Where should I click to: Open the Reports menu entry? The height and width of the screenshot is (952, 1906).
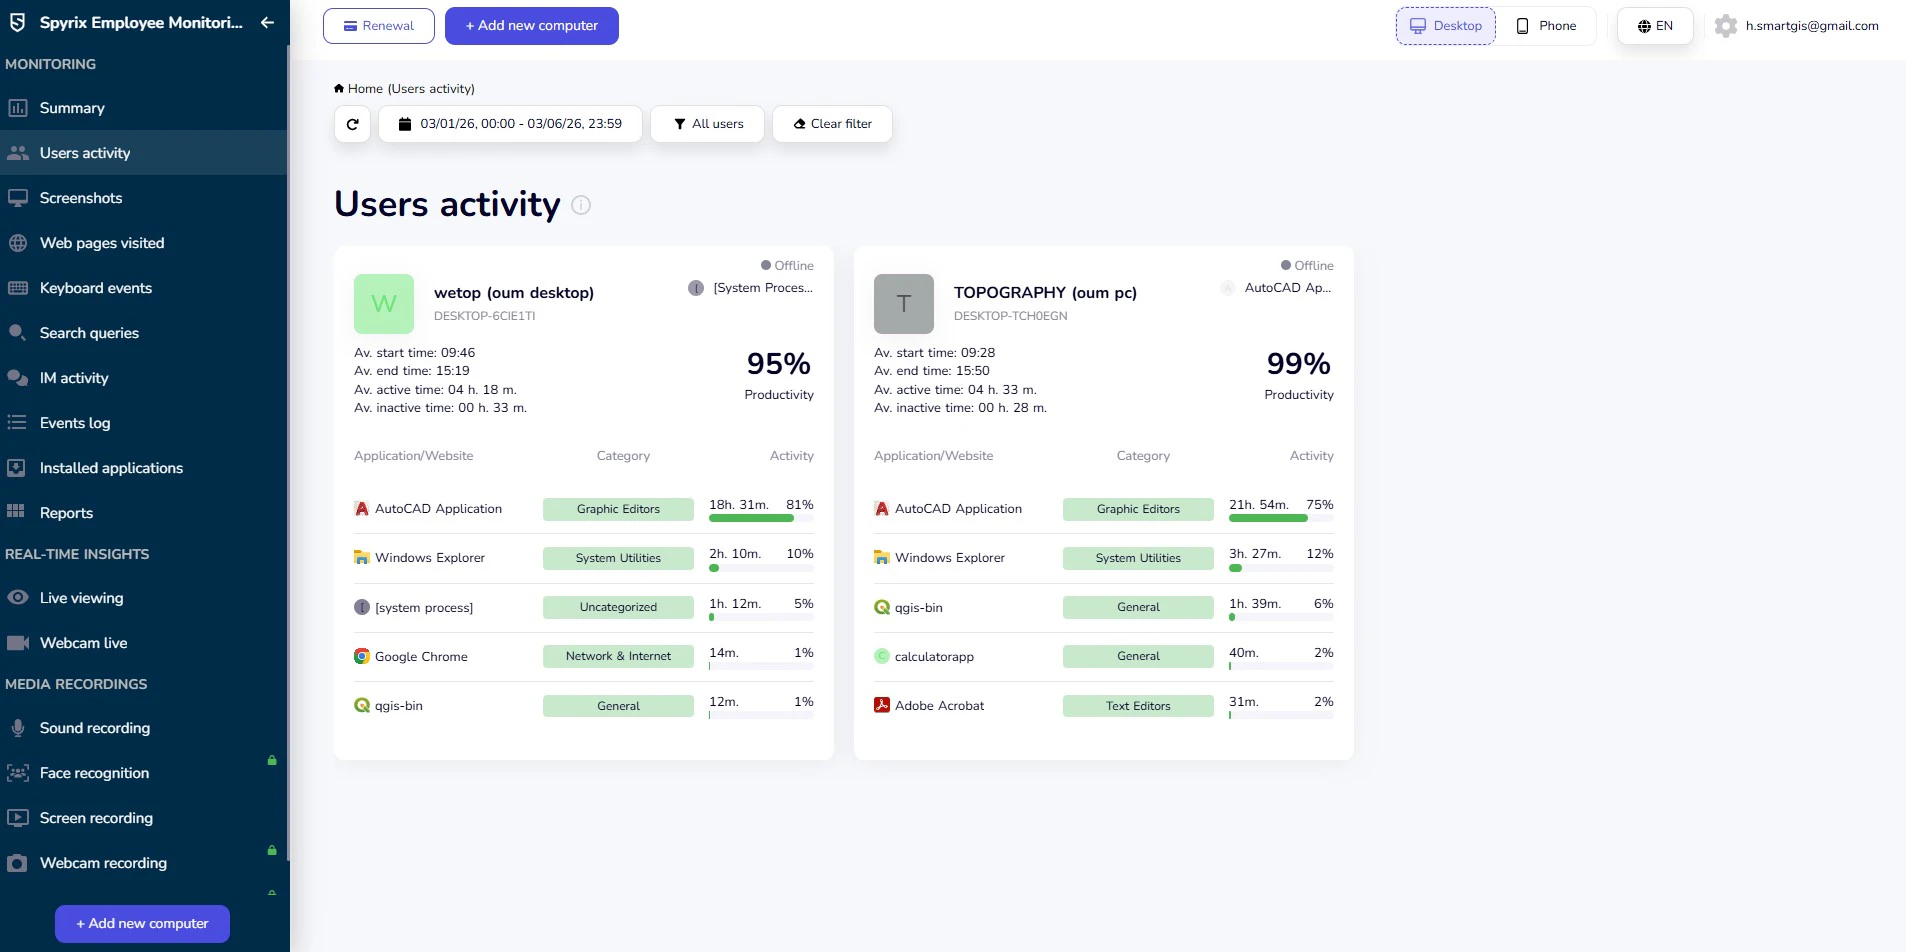(x=67, y=512)
